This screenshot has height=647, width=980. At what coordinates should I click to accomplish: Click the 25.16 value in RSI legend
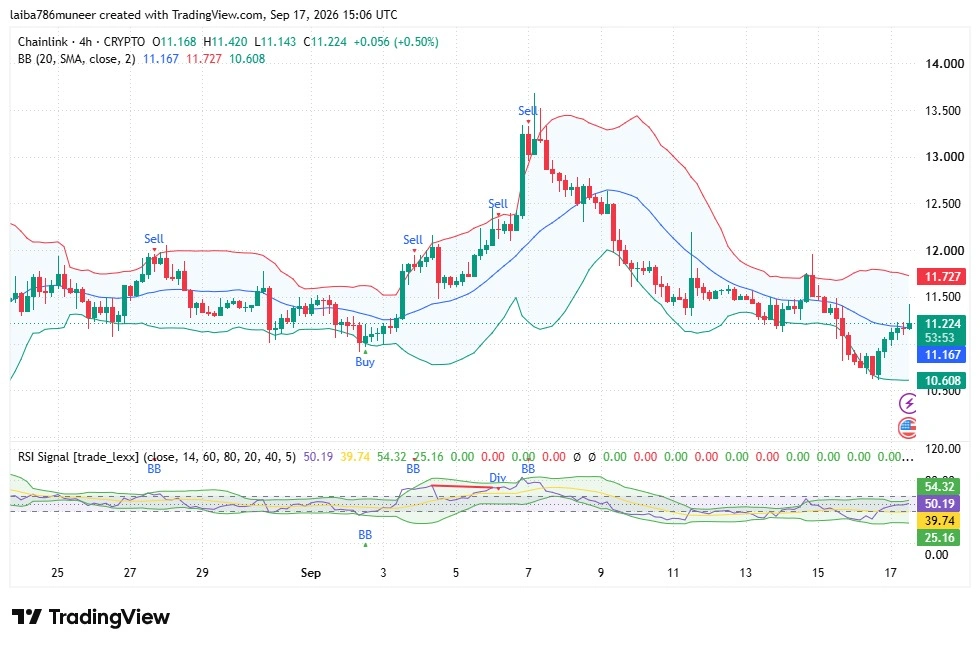tap(429, 457)
